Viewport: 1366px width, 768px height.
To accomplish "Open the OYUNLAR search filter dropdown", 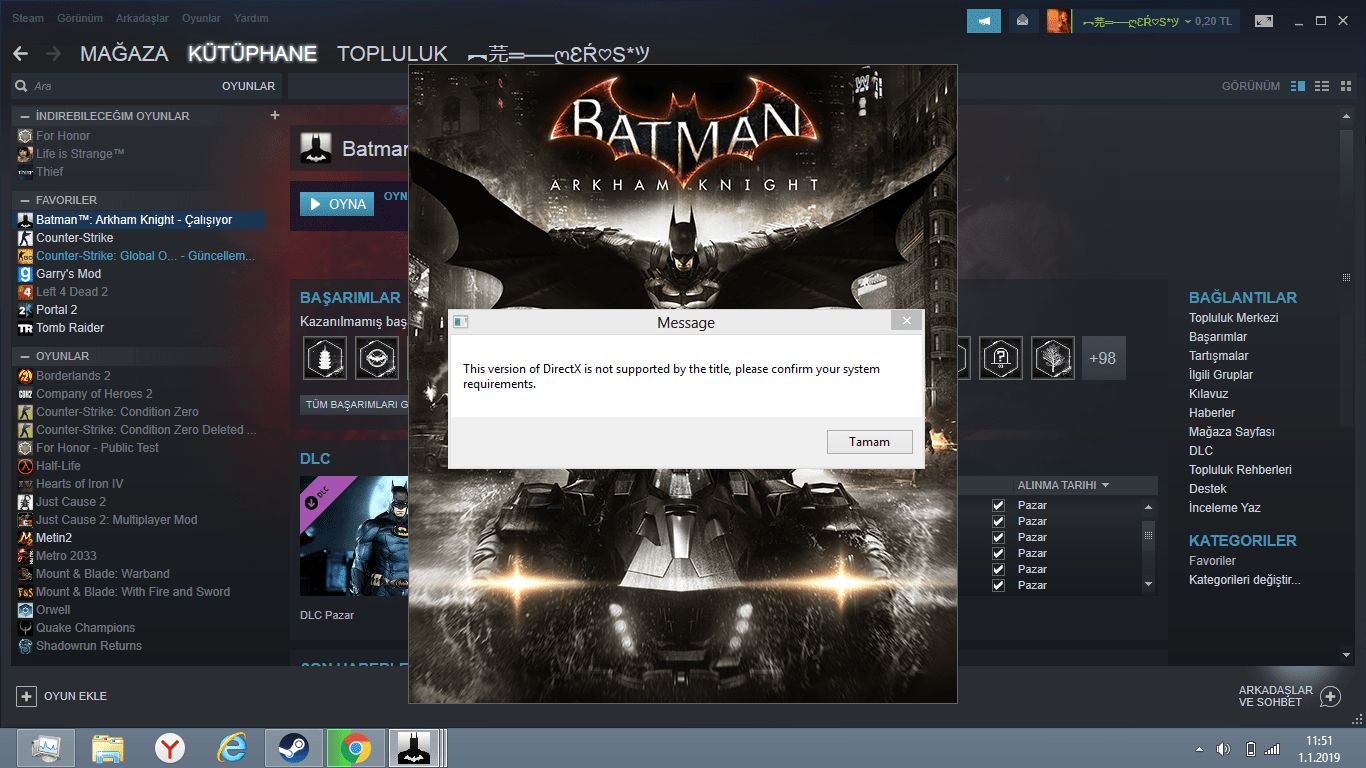I will [x=248, y=86].
